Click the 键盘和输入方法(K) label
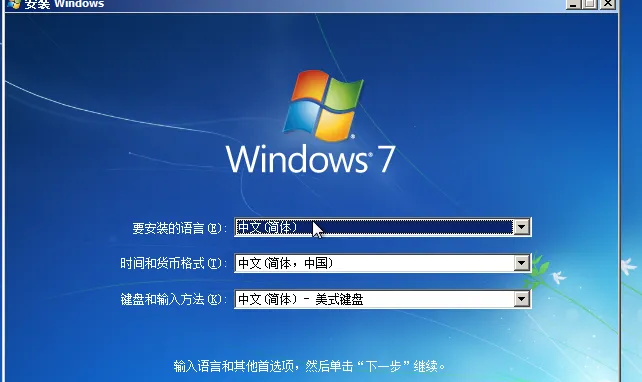The height and width of the screenshot is (382, 642). [x=173, y=299]
